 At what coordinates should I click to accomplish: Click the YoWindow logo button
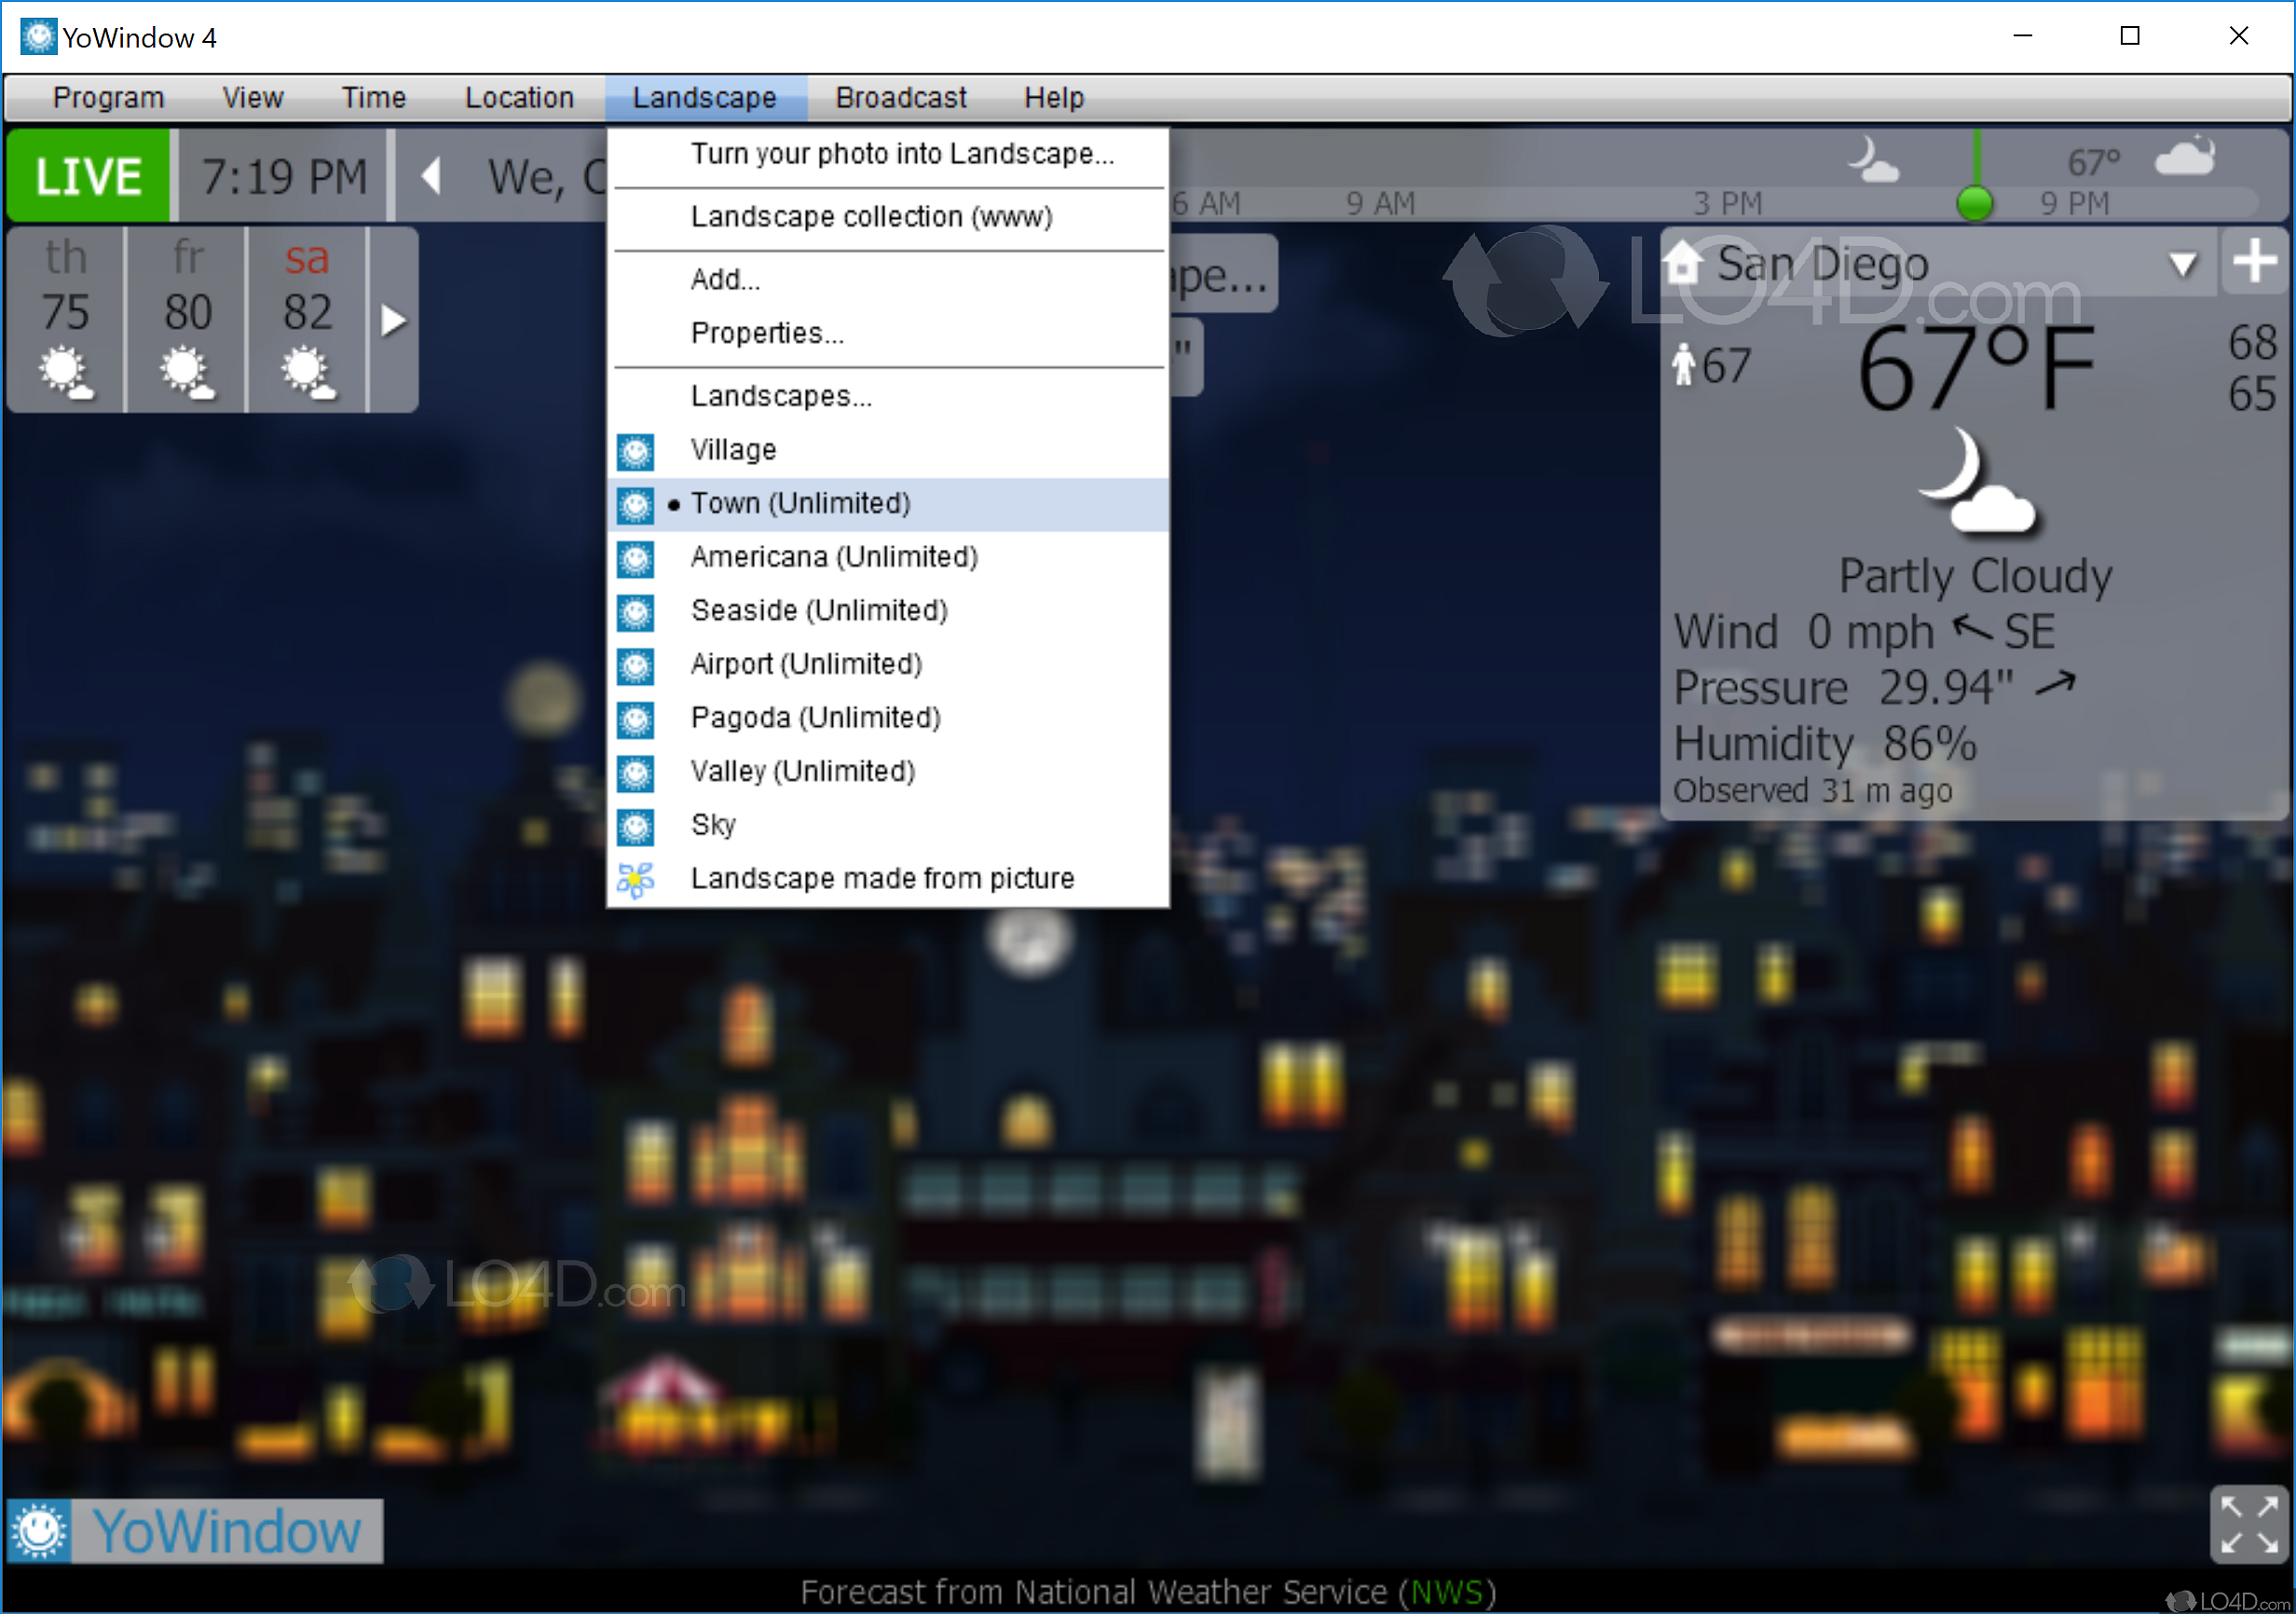coord(195,1530)
